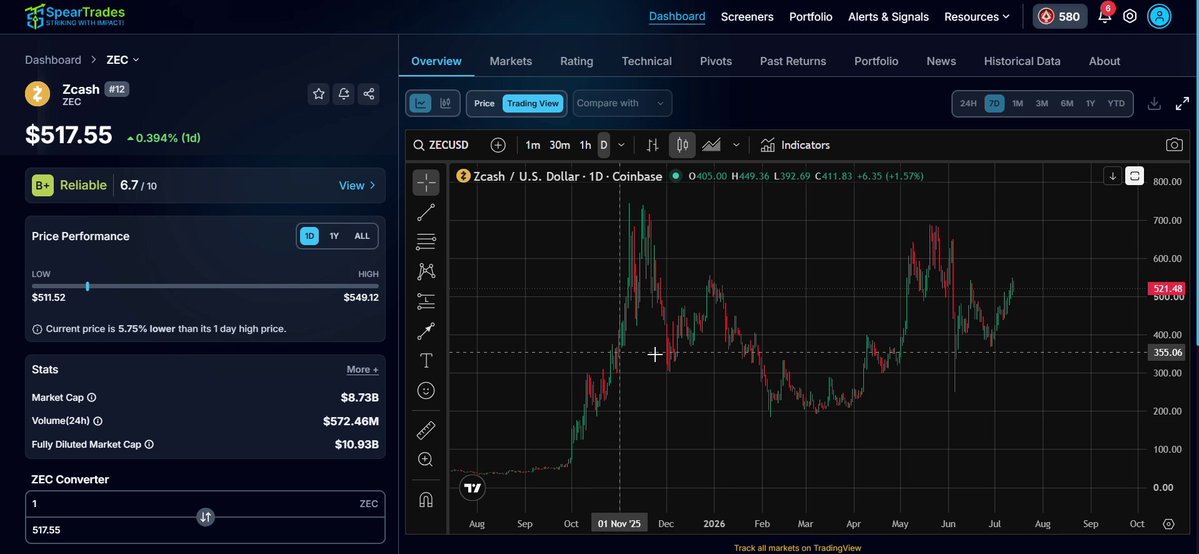This screenshot has height=554, width=1199.
Task: Open the Pivots tab
Action: click(716, 61)
